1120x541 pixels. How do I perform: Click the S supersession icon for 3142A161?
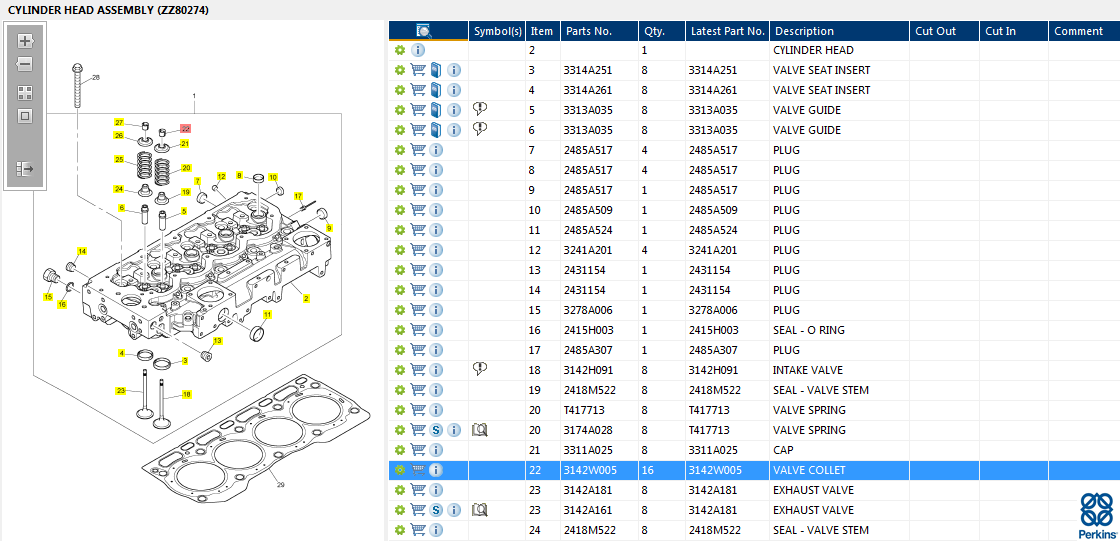[x=436, y=510]
